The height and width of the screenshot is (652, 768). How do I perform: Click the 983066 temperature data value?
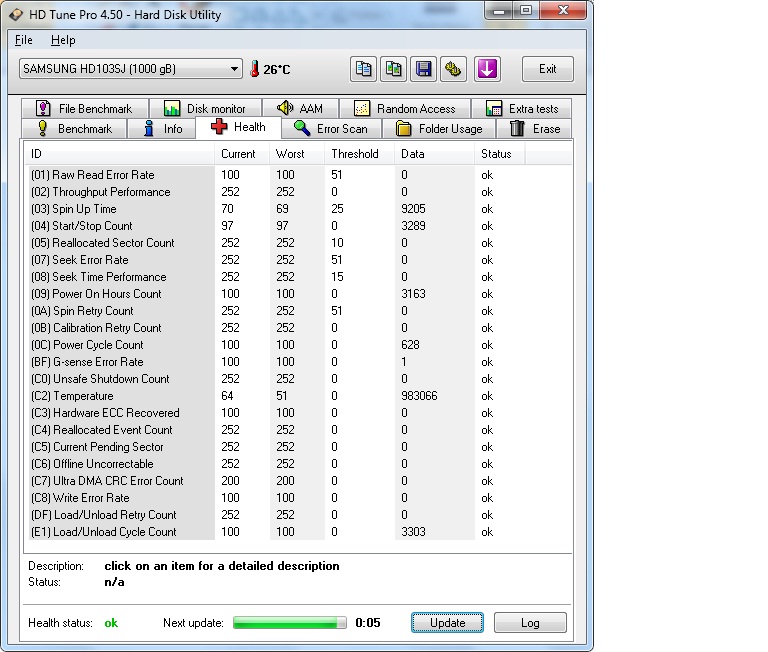click(x=419, y=396)
